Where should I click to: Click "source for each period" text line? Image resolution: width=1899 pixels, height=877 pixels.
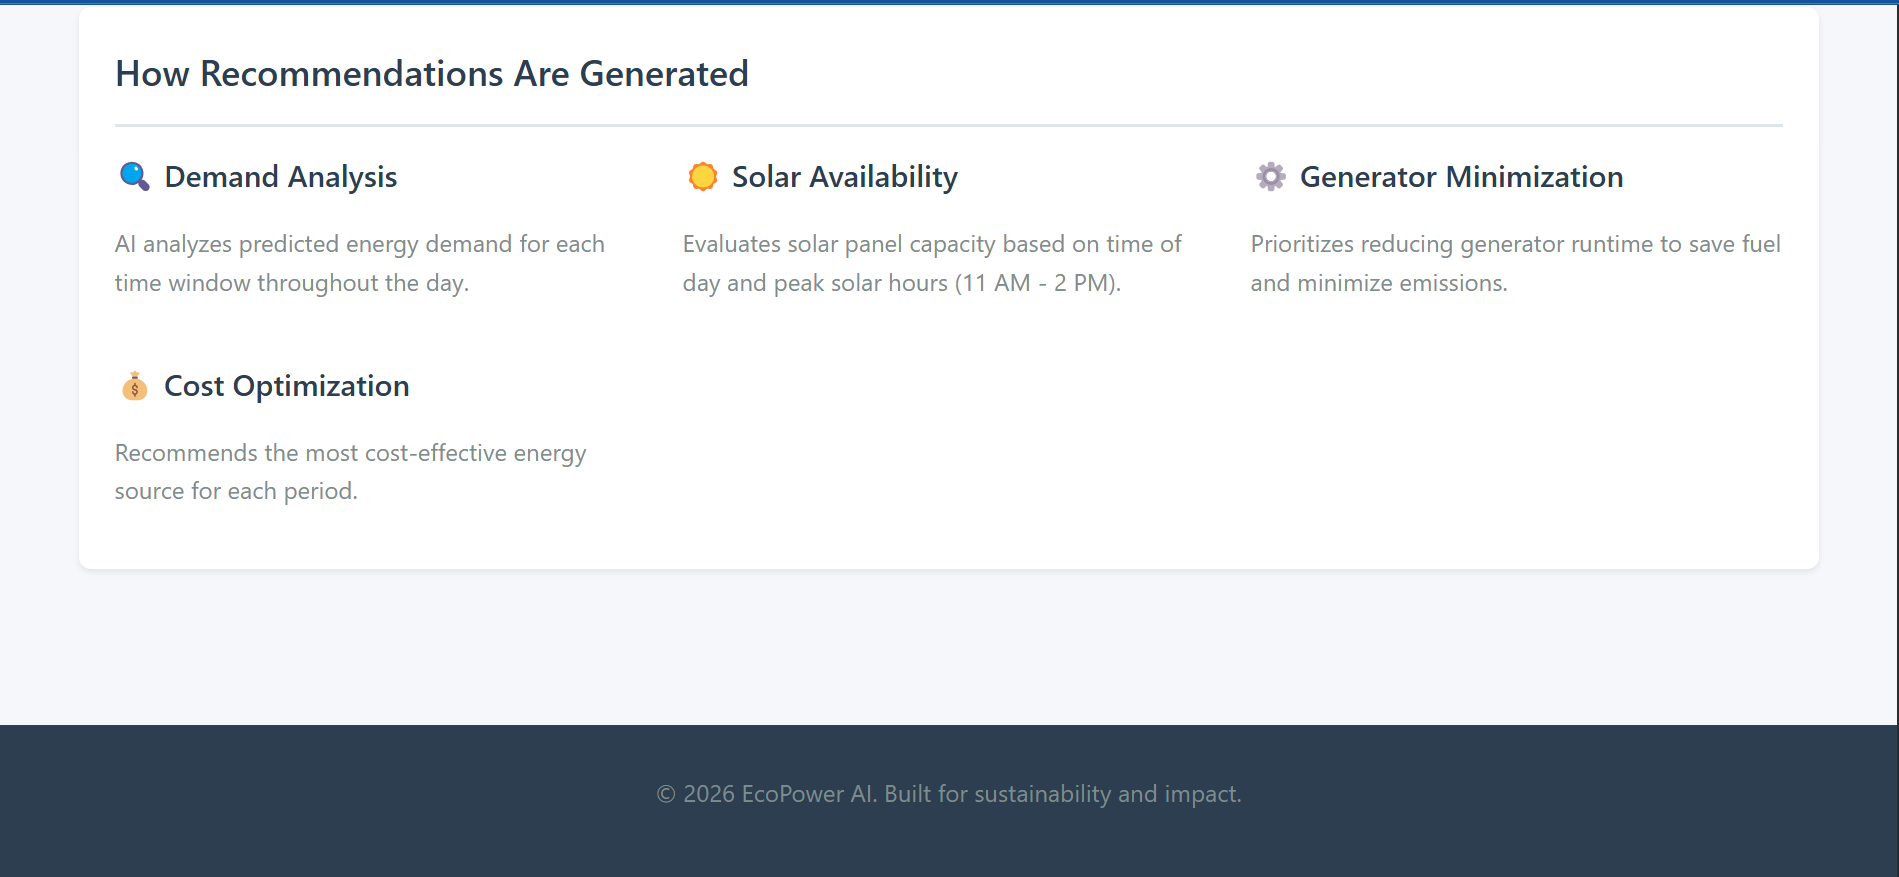pos(235,492)
